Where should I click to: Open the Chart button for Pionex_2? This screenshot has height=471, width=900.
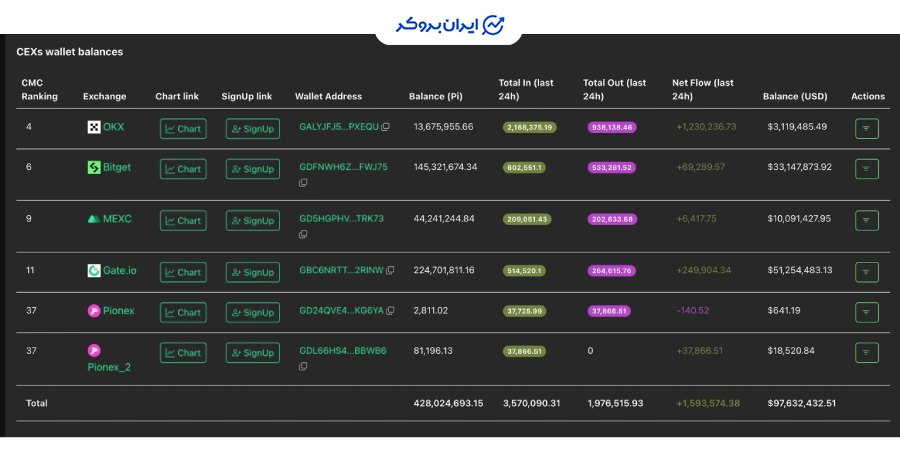click(183, 352)
